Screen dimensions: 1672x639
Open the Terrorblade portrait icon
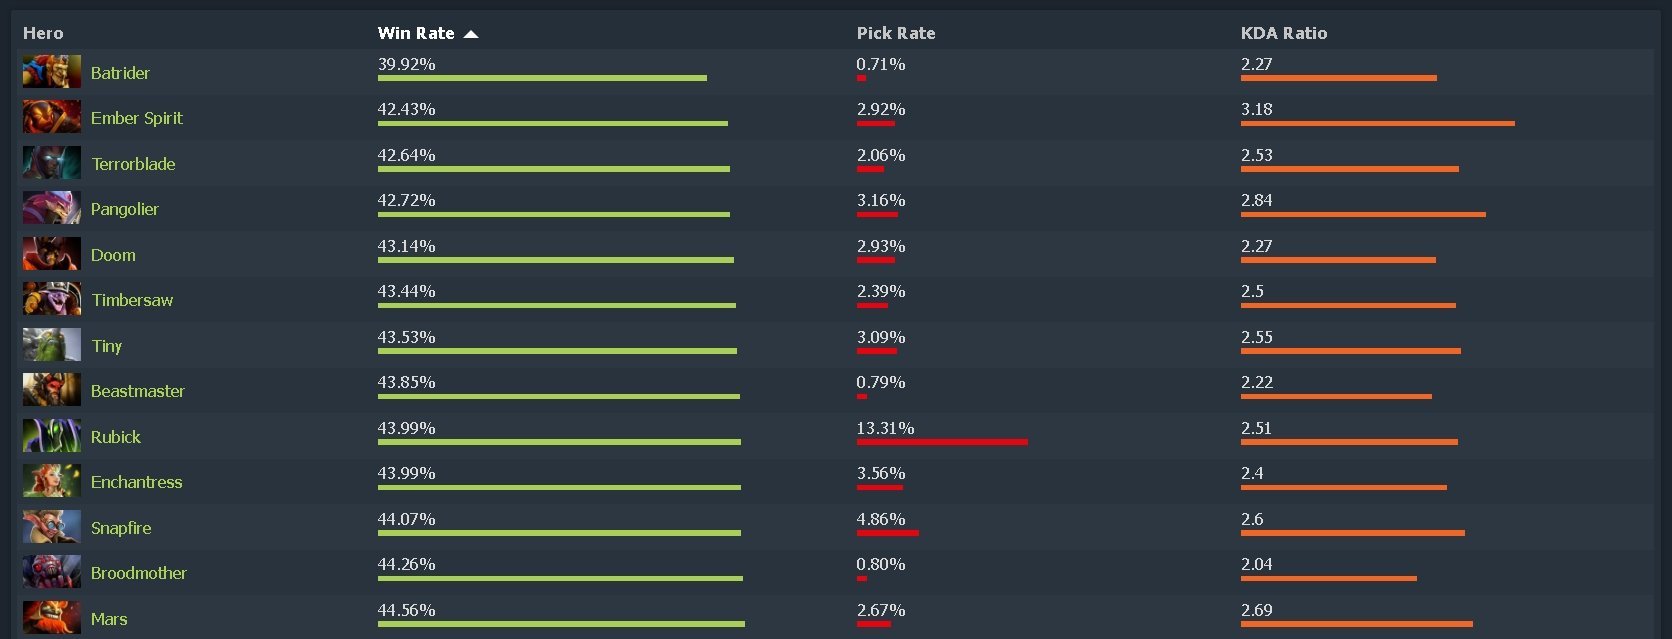(52, 163)
